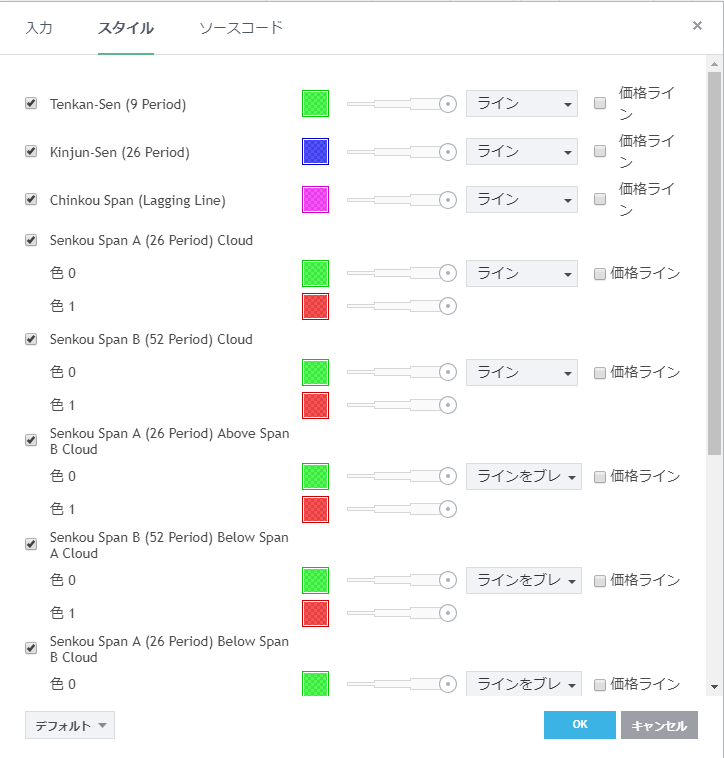The width and height of the screenshot is (724, 758).
Task: Open the Kinjun-Sen blue color swatch
Action: coord(315,151)
